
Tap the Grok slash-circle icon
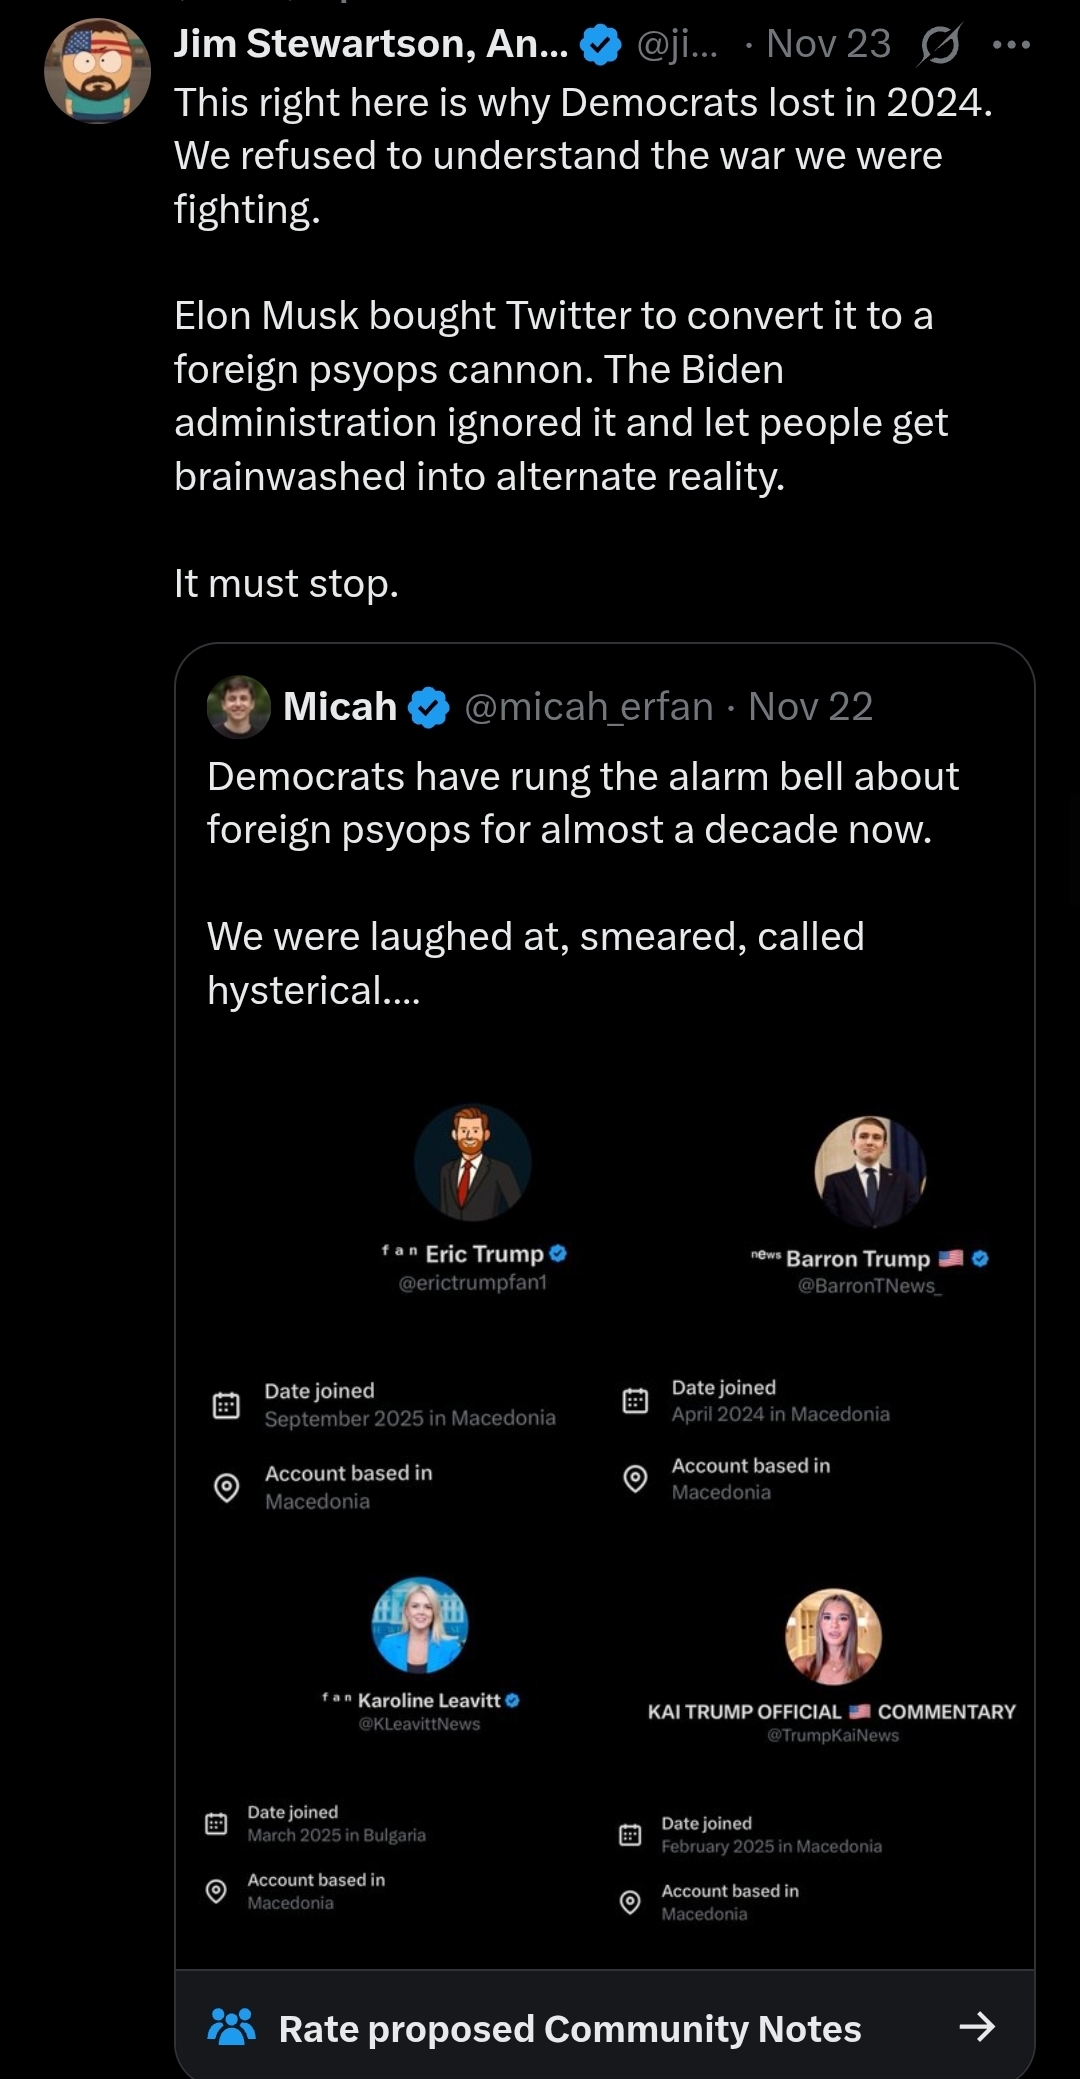pyautogui.click(x=939, y=45)
